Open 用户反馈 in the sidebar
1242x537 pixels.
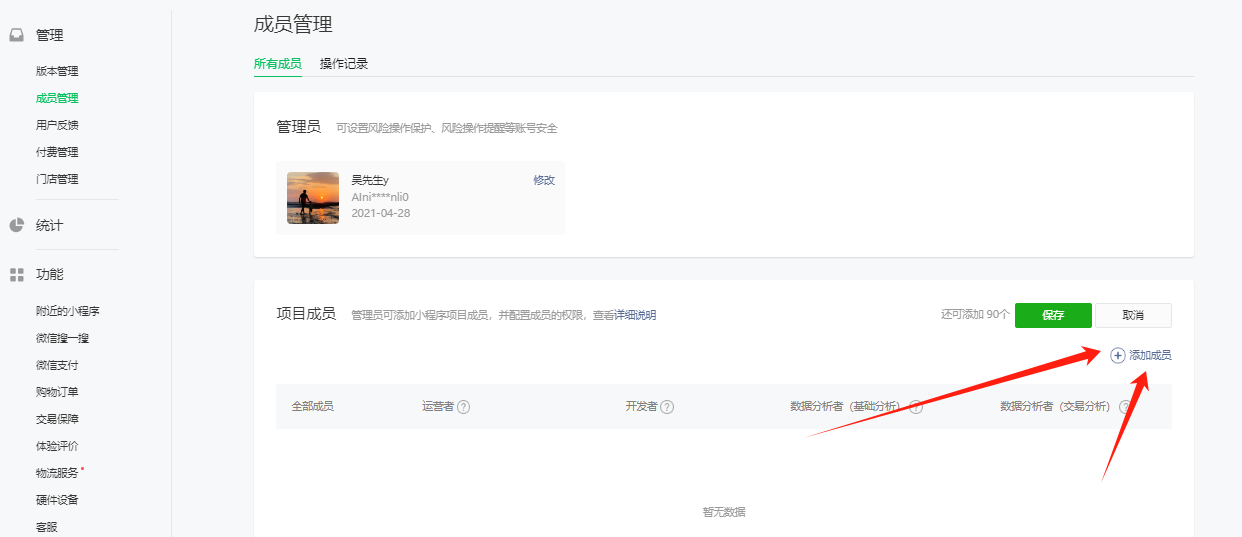[57, 125]
